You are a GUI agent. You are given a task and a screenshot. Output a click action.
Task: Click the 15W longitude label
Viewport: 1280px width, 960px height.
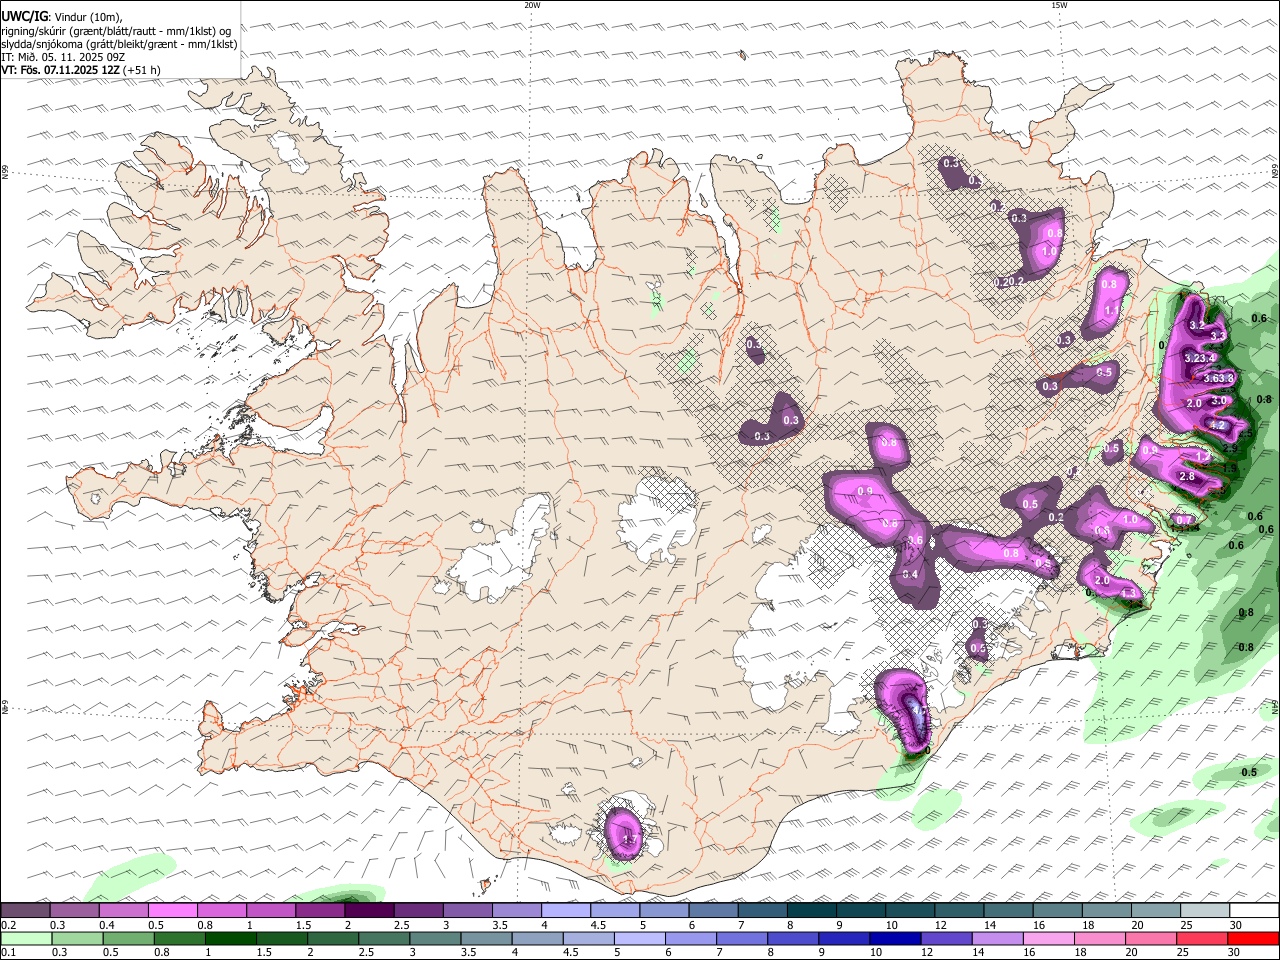pyautogui.click(x=1059, y=5)
